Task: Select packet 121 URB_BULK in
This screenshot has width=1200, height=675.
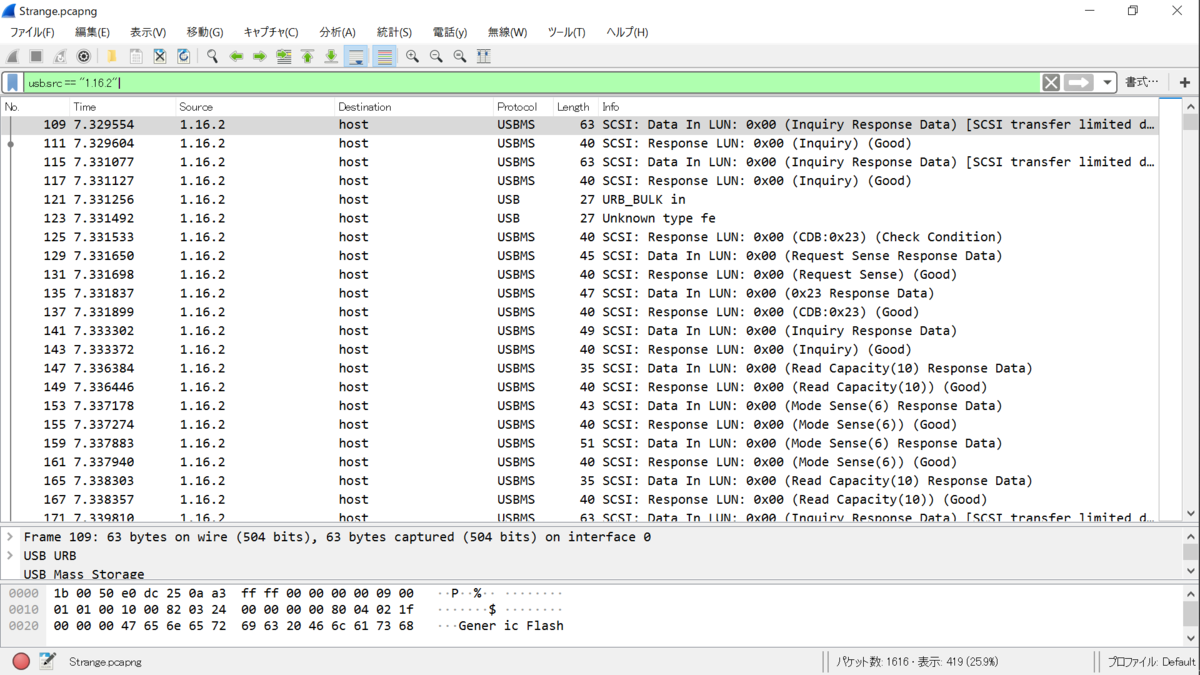Action: (580, 199)
